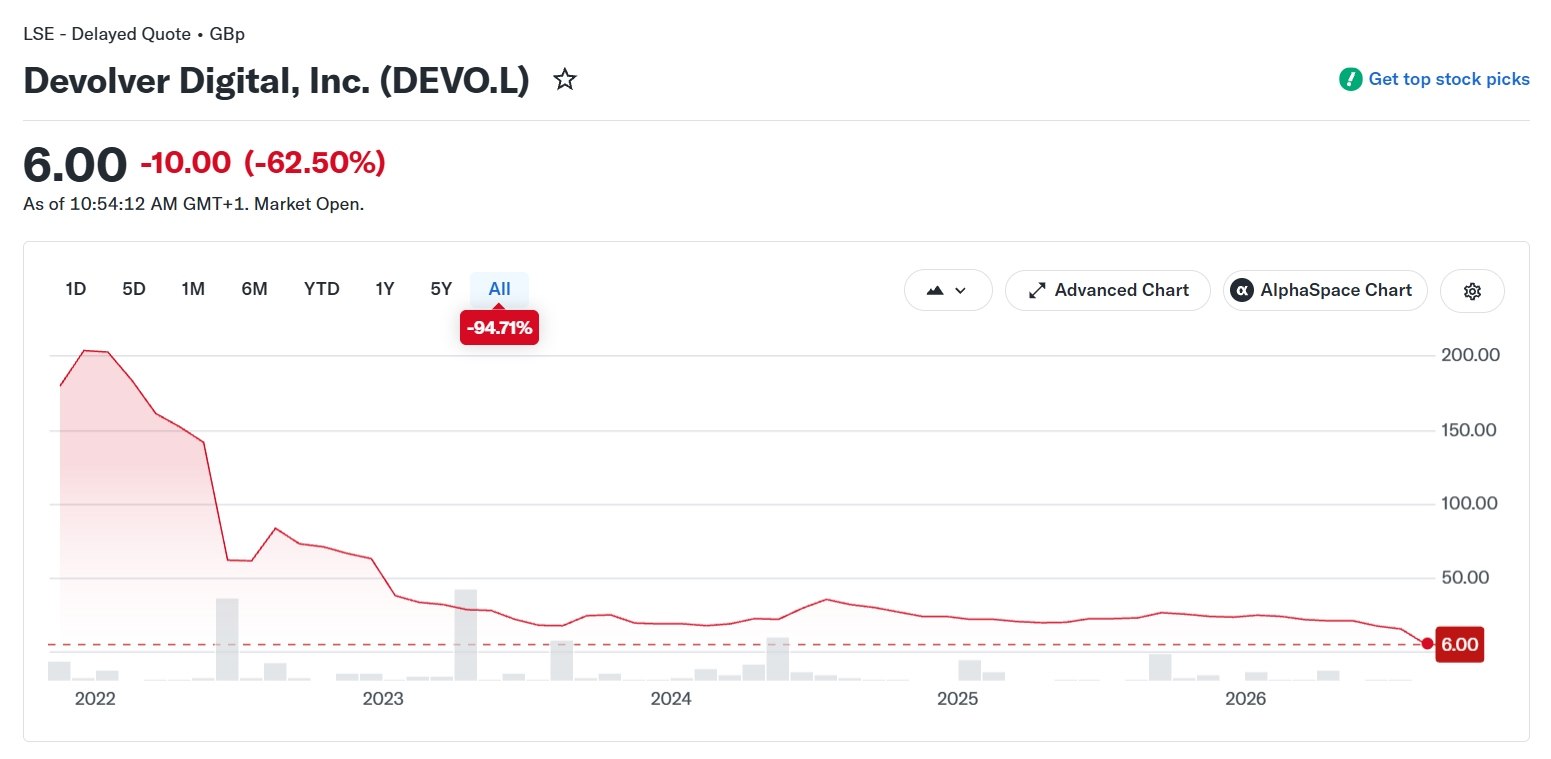
Task: Select the 1D time range
Action: tap(76, 289)
